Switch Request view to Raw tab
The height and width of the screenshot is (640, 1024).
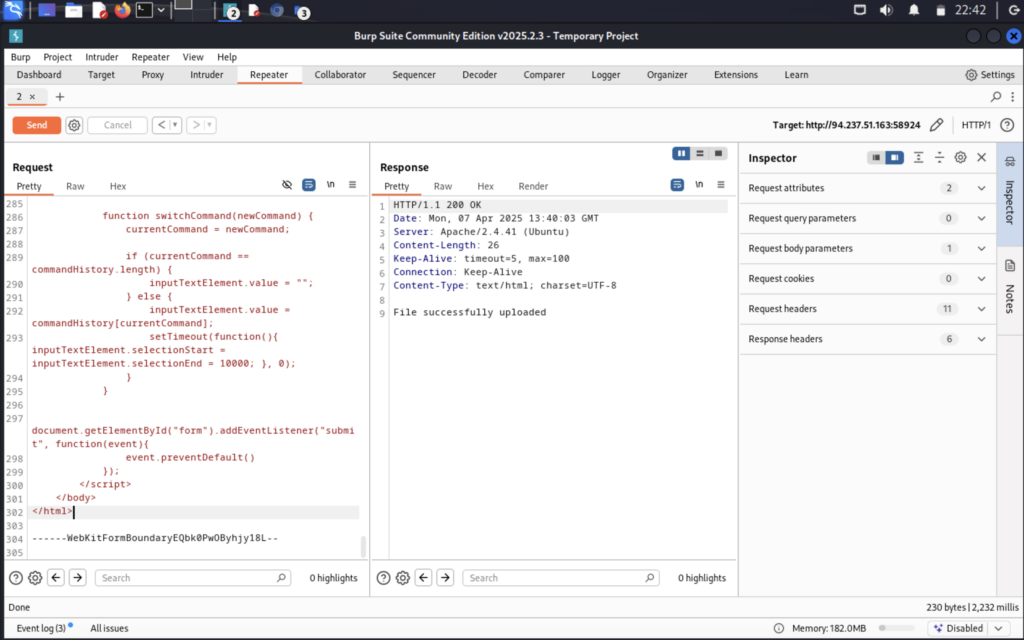75,186
